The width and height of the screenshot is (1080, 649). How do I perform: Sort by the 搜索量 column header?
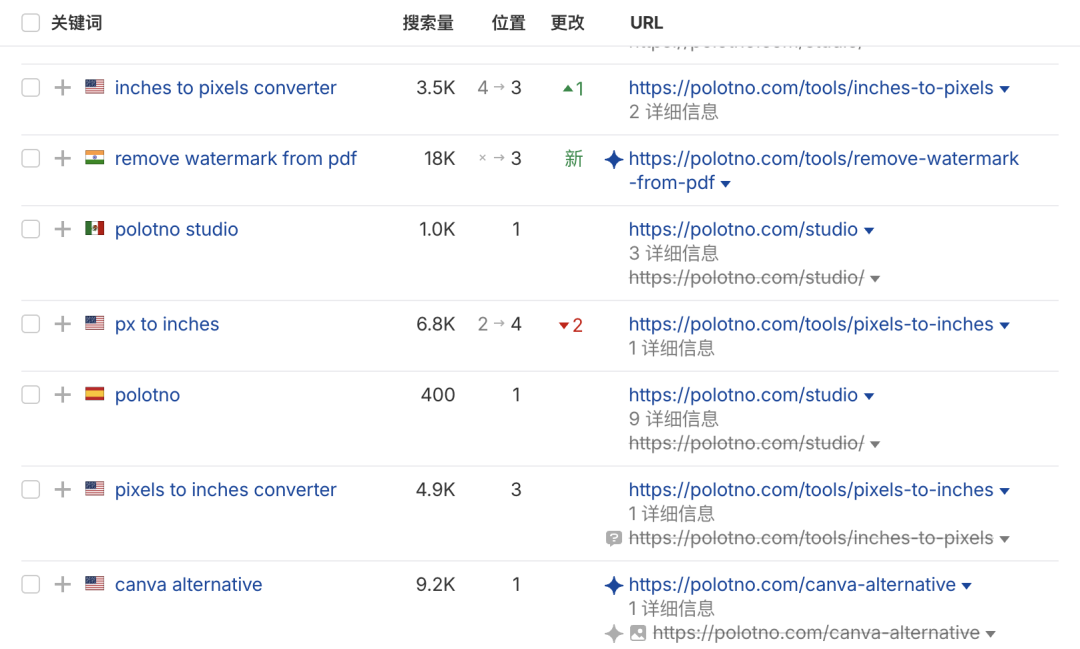428,23
